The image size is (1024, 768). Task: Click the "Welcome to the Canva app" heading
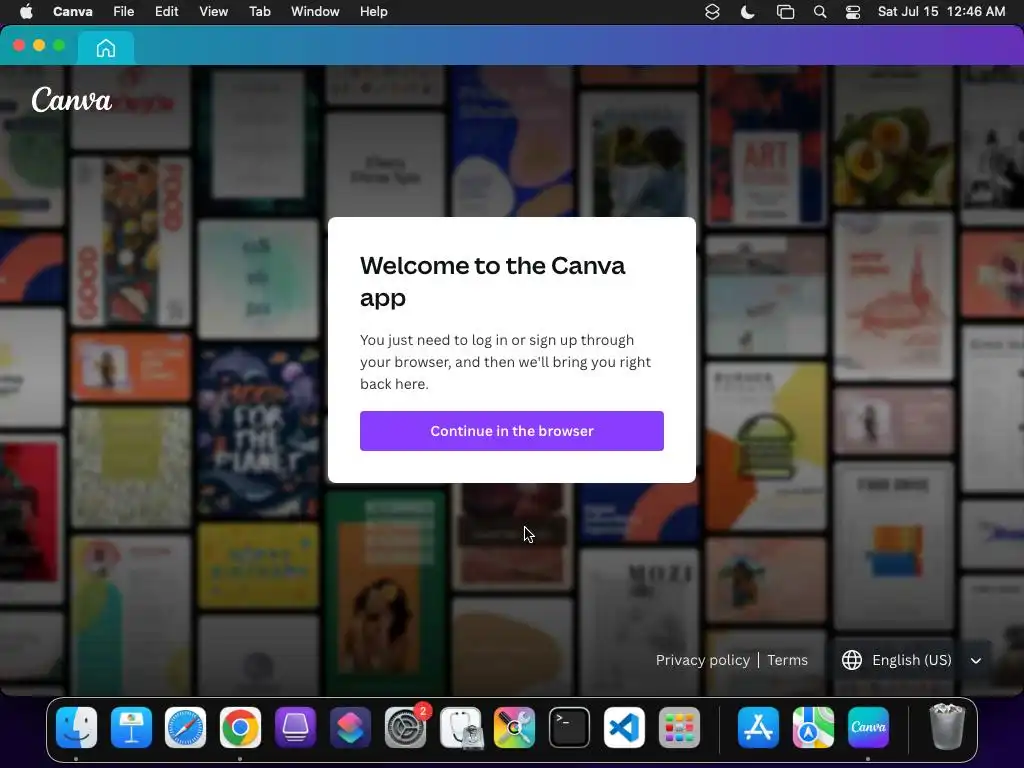coord(492,281)
